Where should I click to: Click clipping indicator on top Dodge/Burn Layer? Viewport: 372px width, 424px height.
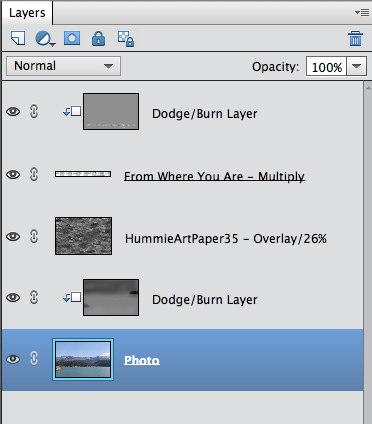pos(72,111)
